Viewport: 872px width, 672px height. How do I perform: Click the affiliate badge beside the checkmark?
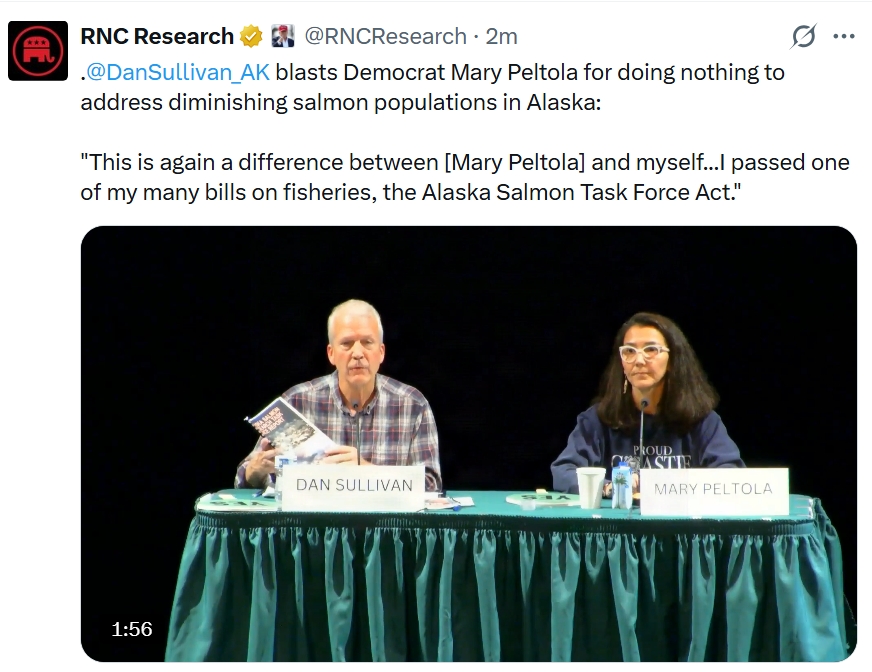coord(283,36)
